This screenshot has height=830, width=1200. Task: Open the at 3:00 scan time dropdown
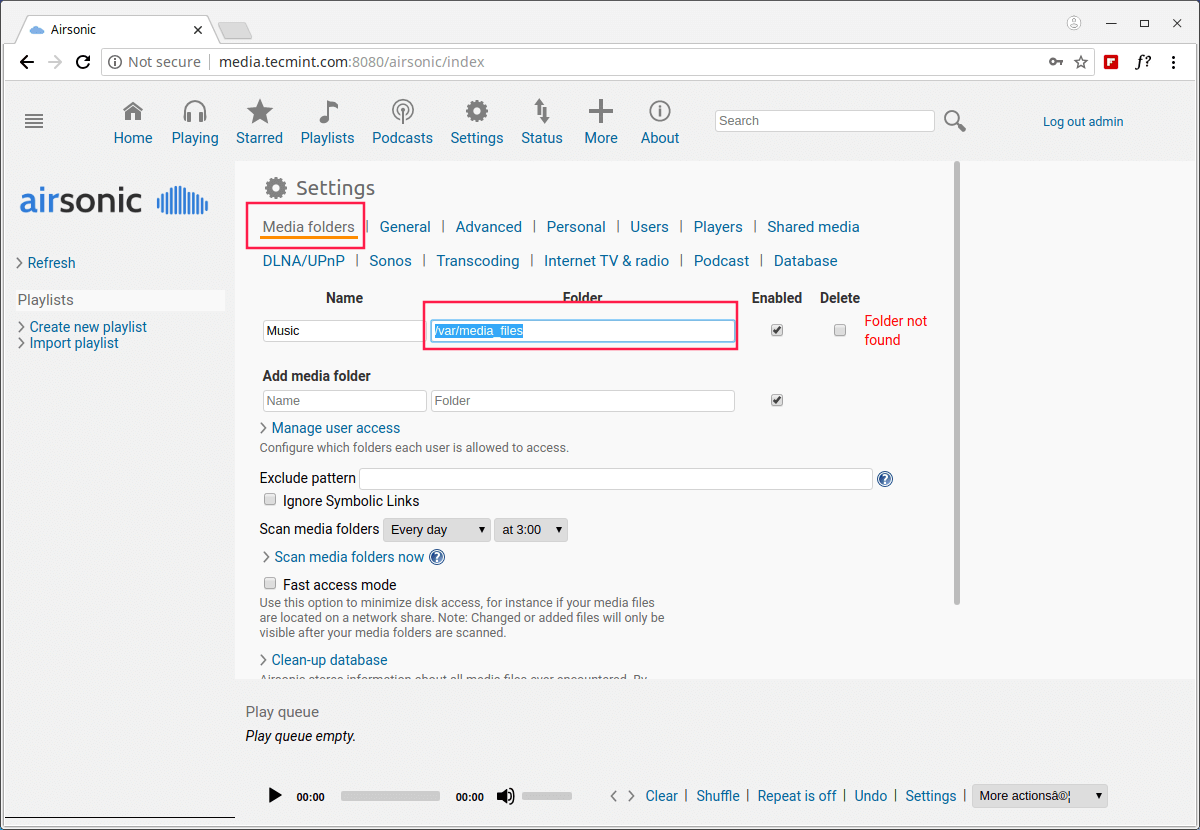(x=531, y=530)
